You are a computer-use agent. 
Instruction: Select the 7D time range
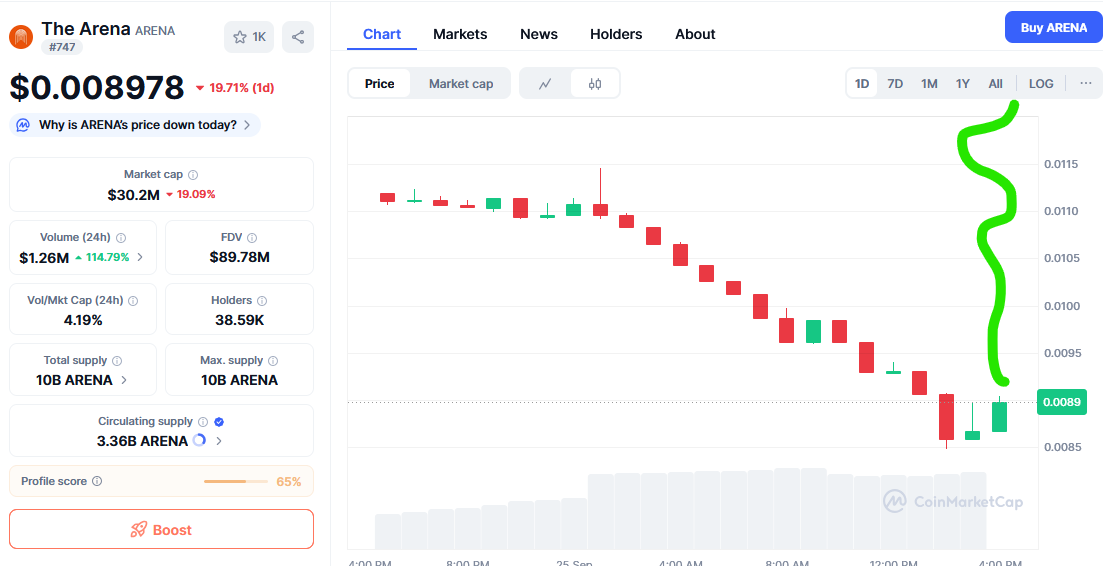tap(895, 83)
